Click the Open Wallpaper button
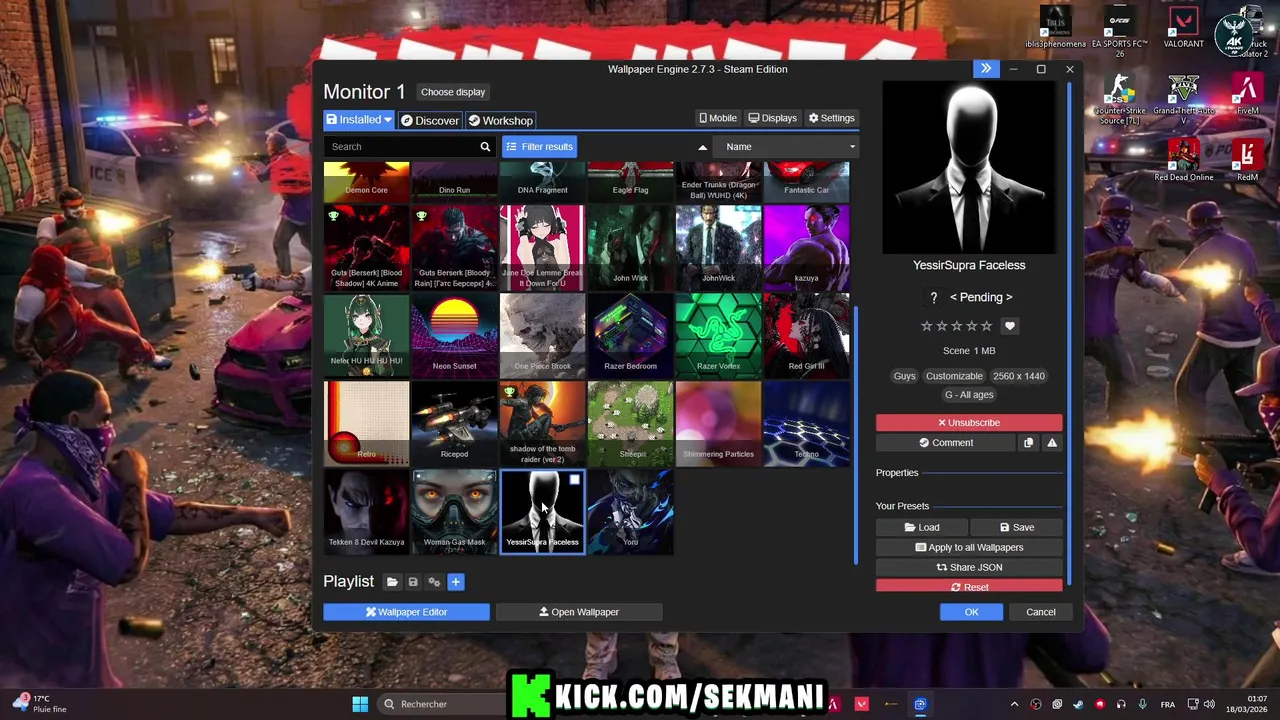The image size is (1280, 720). [x=579, y=612]
